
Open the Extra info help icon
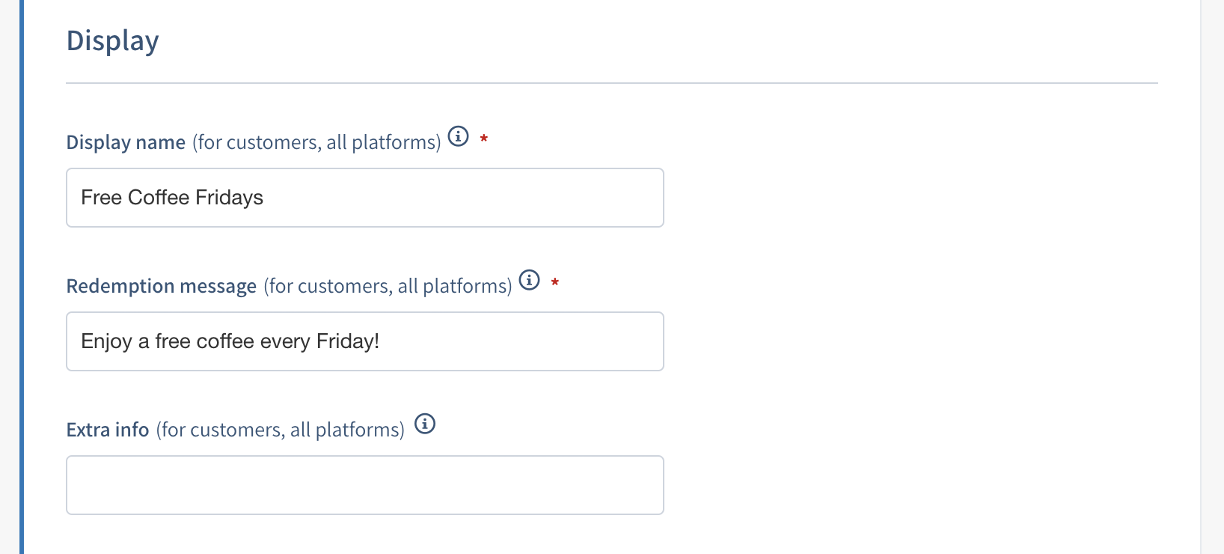point(425,425)
